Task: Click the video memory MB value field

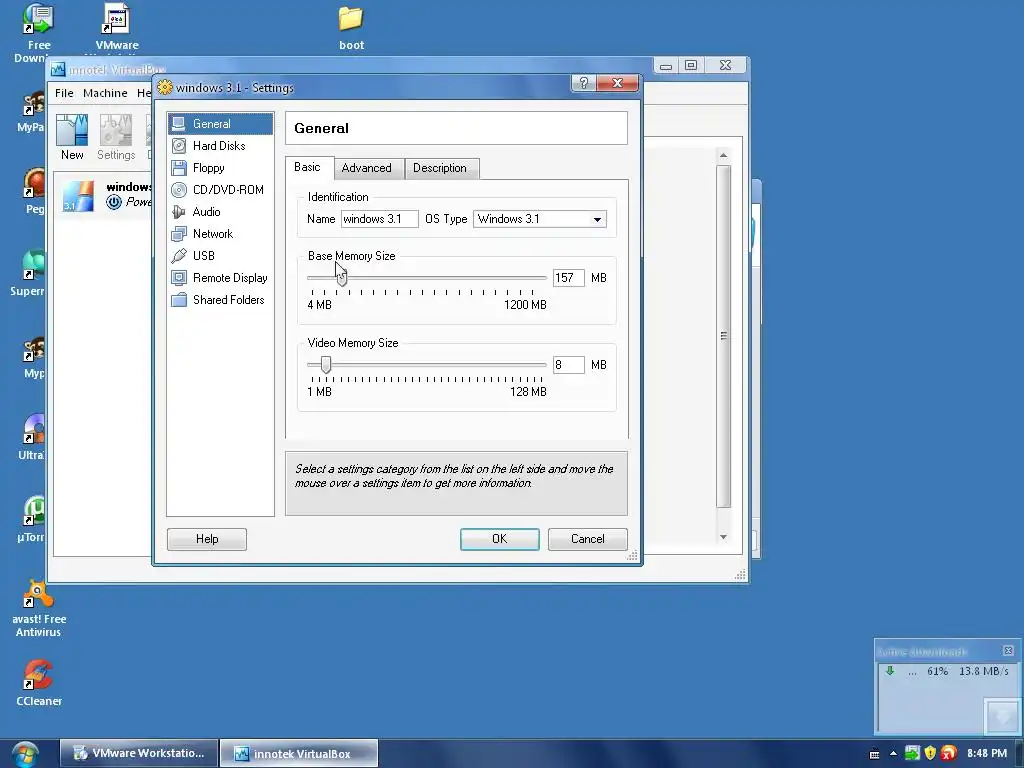Action: [x=568, y=364]
